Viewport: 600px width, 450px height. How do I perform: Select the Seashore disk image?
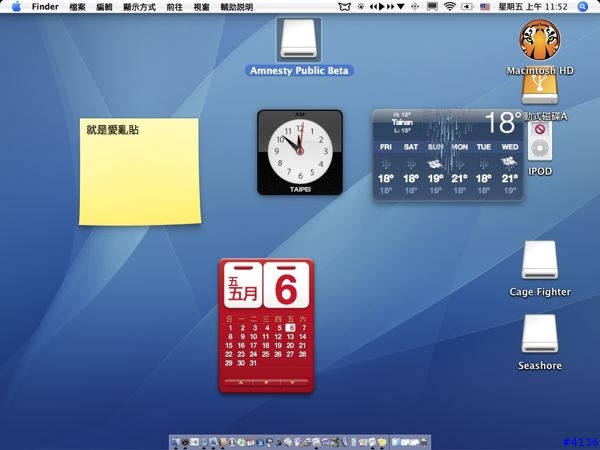[540, 334]
